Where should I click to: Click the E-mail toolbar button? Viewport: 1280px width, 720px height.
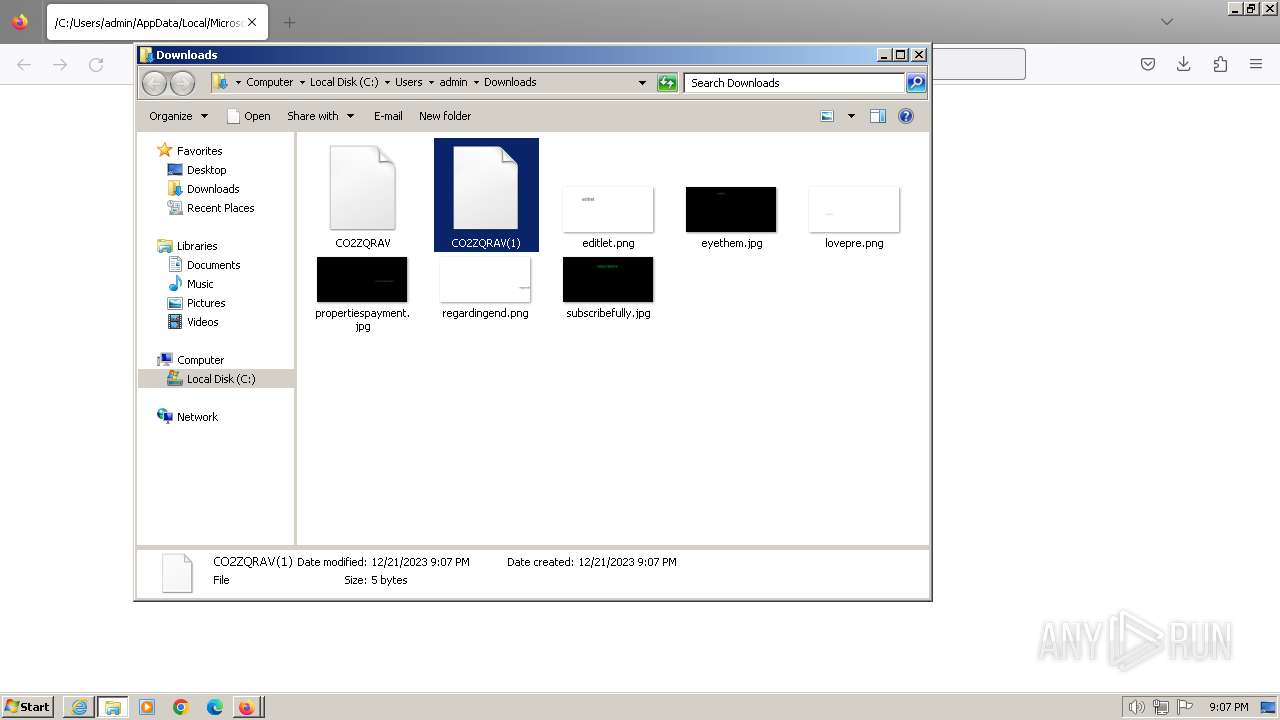388,116
